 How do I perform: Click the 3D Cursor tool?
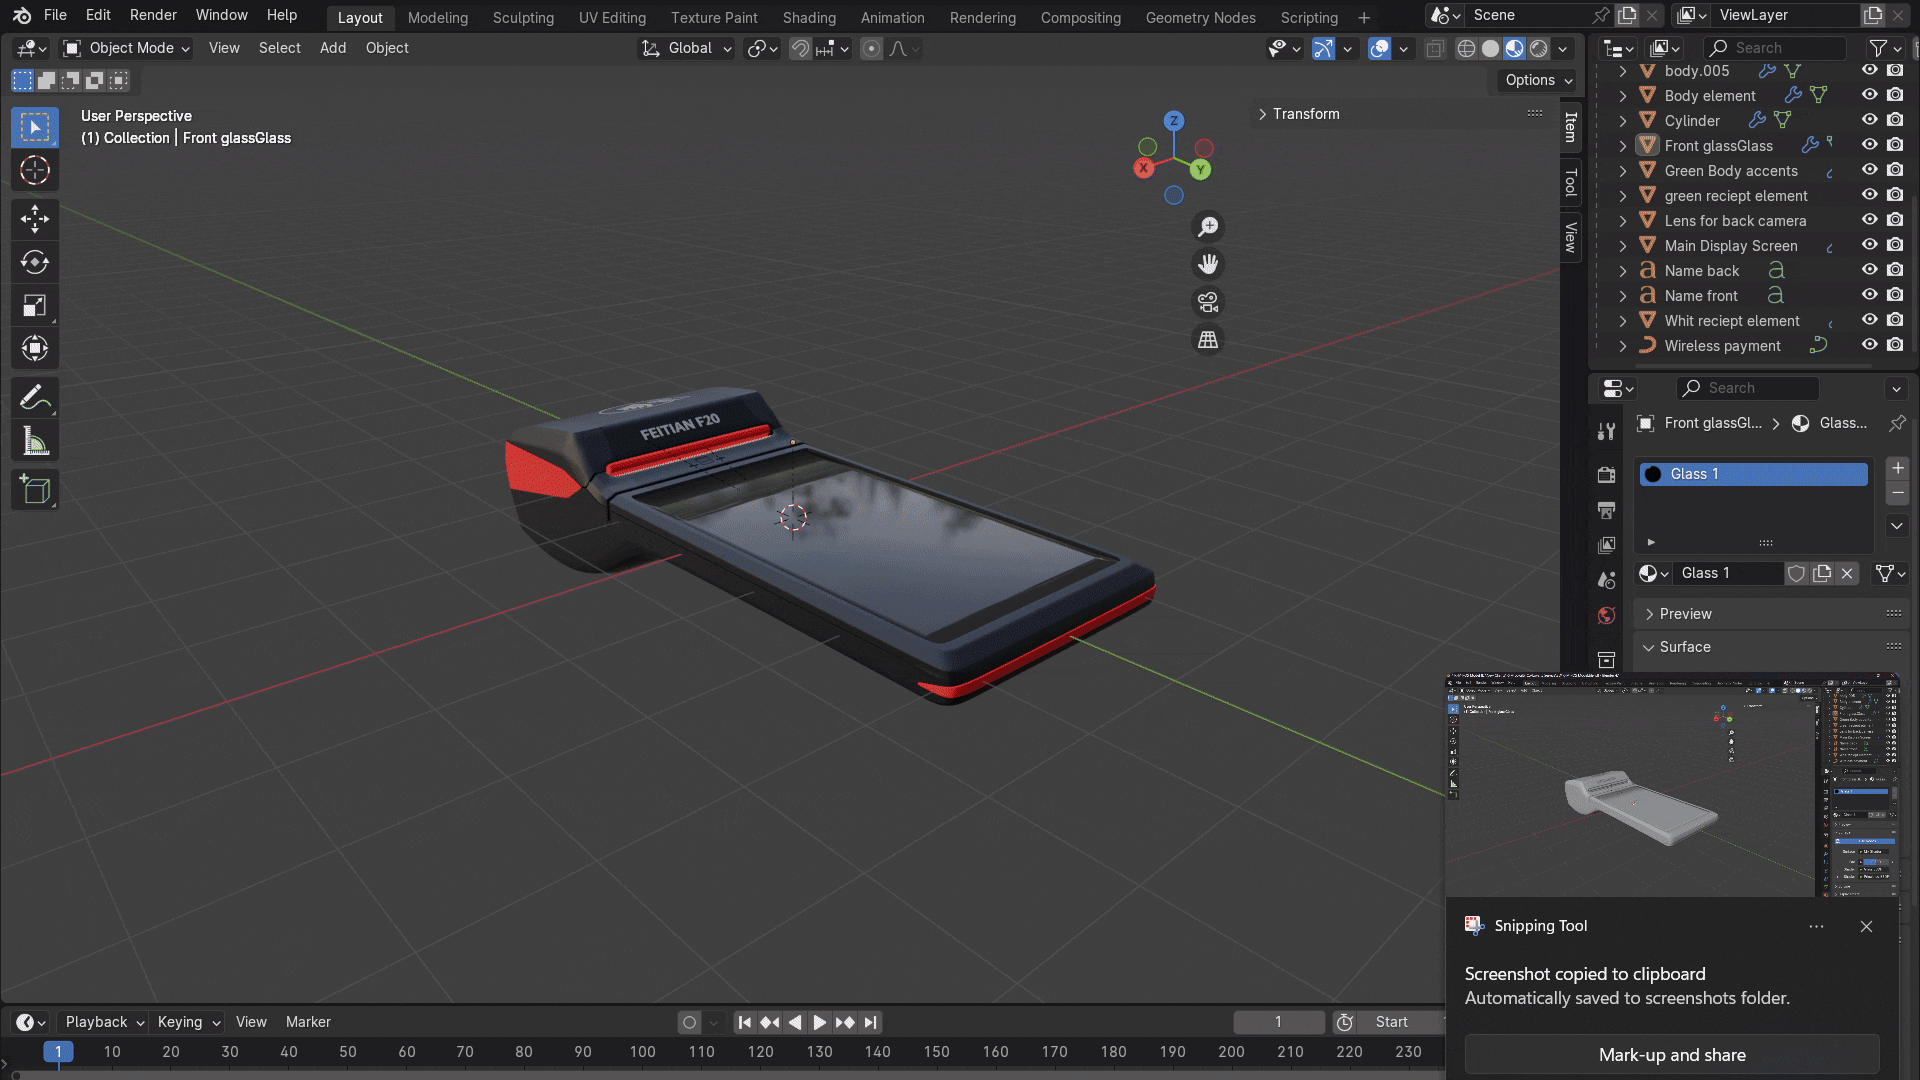click(35, 171)
